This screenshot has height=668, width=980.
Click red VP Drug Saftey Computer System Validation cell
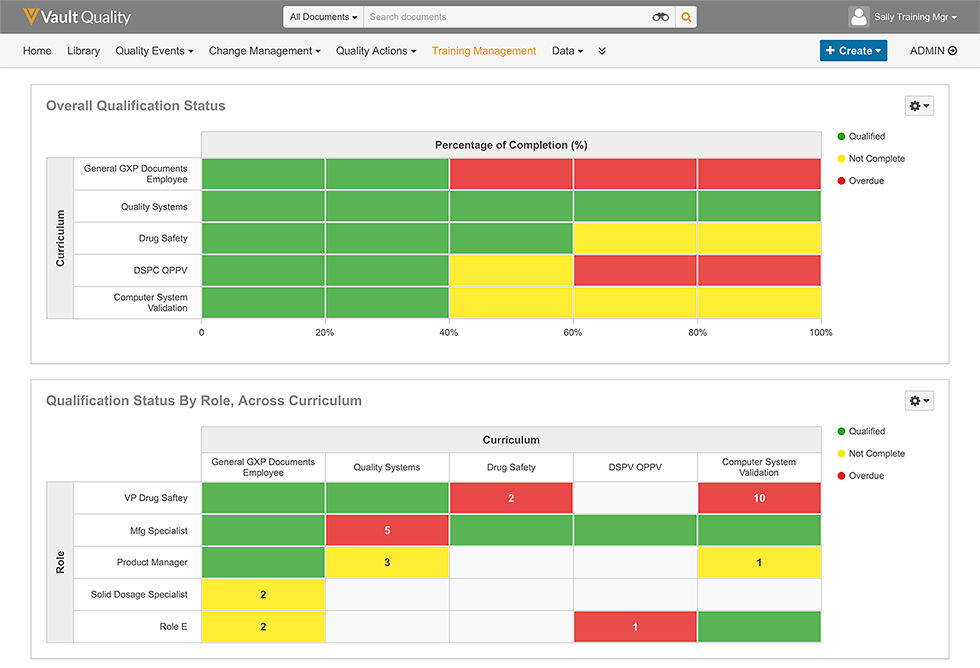(x=759, y=498)
